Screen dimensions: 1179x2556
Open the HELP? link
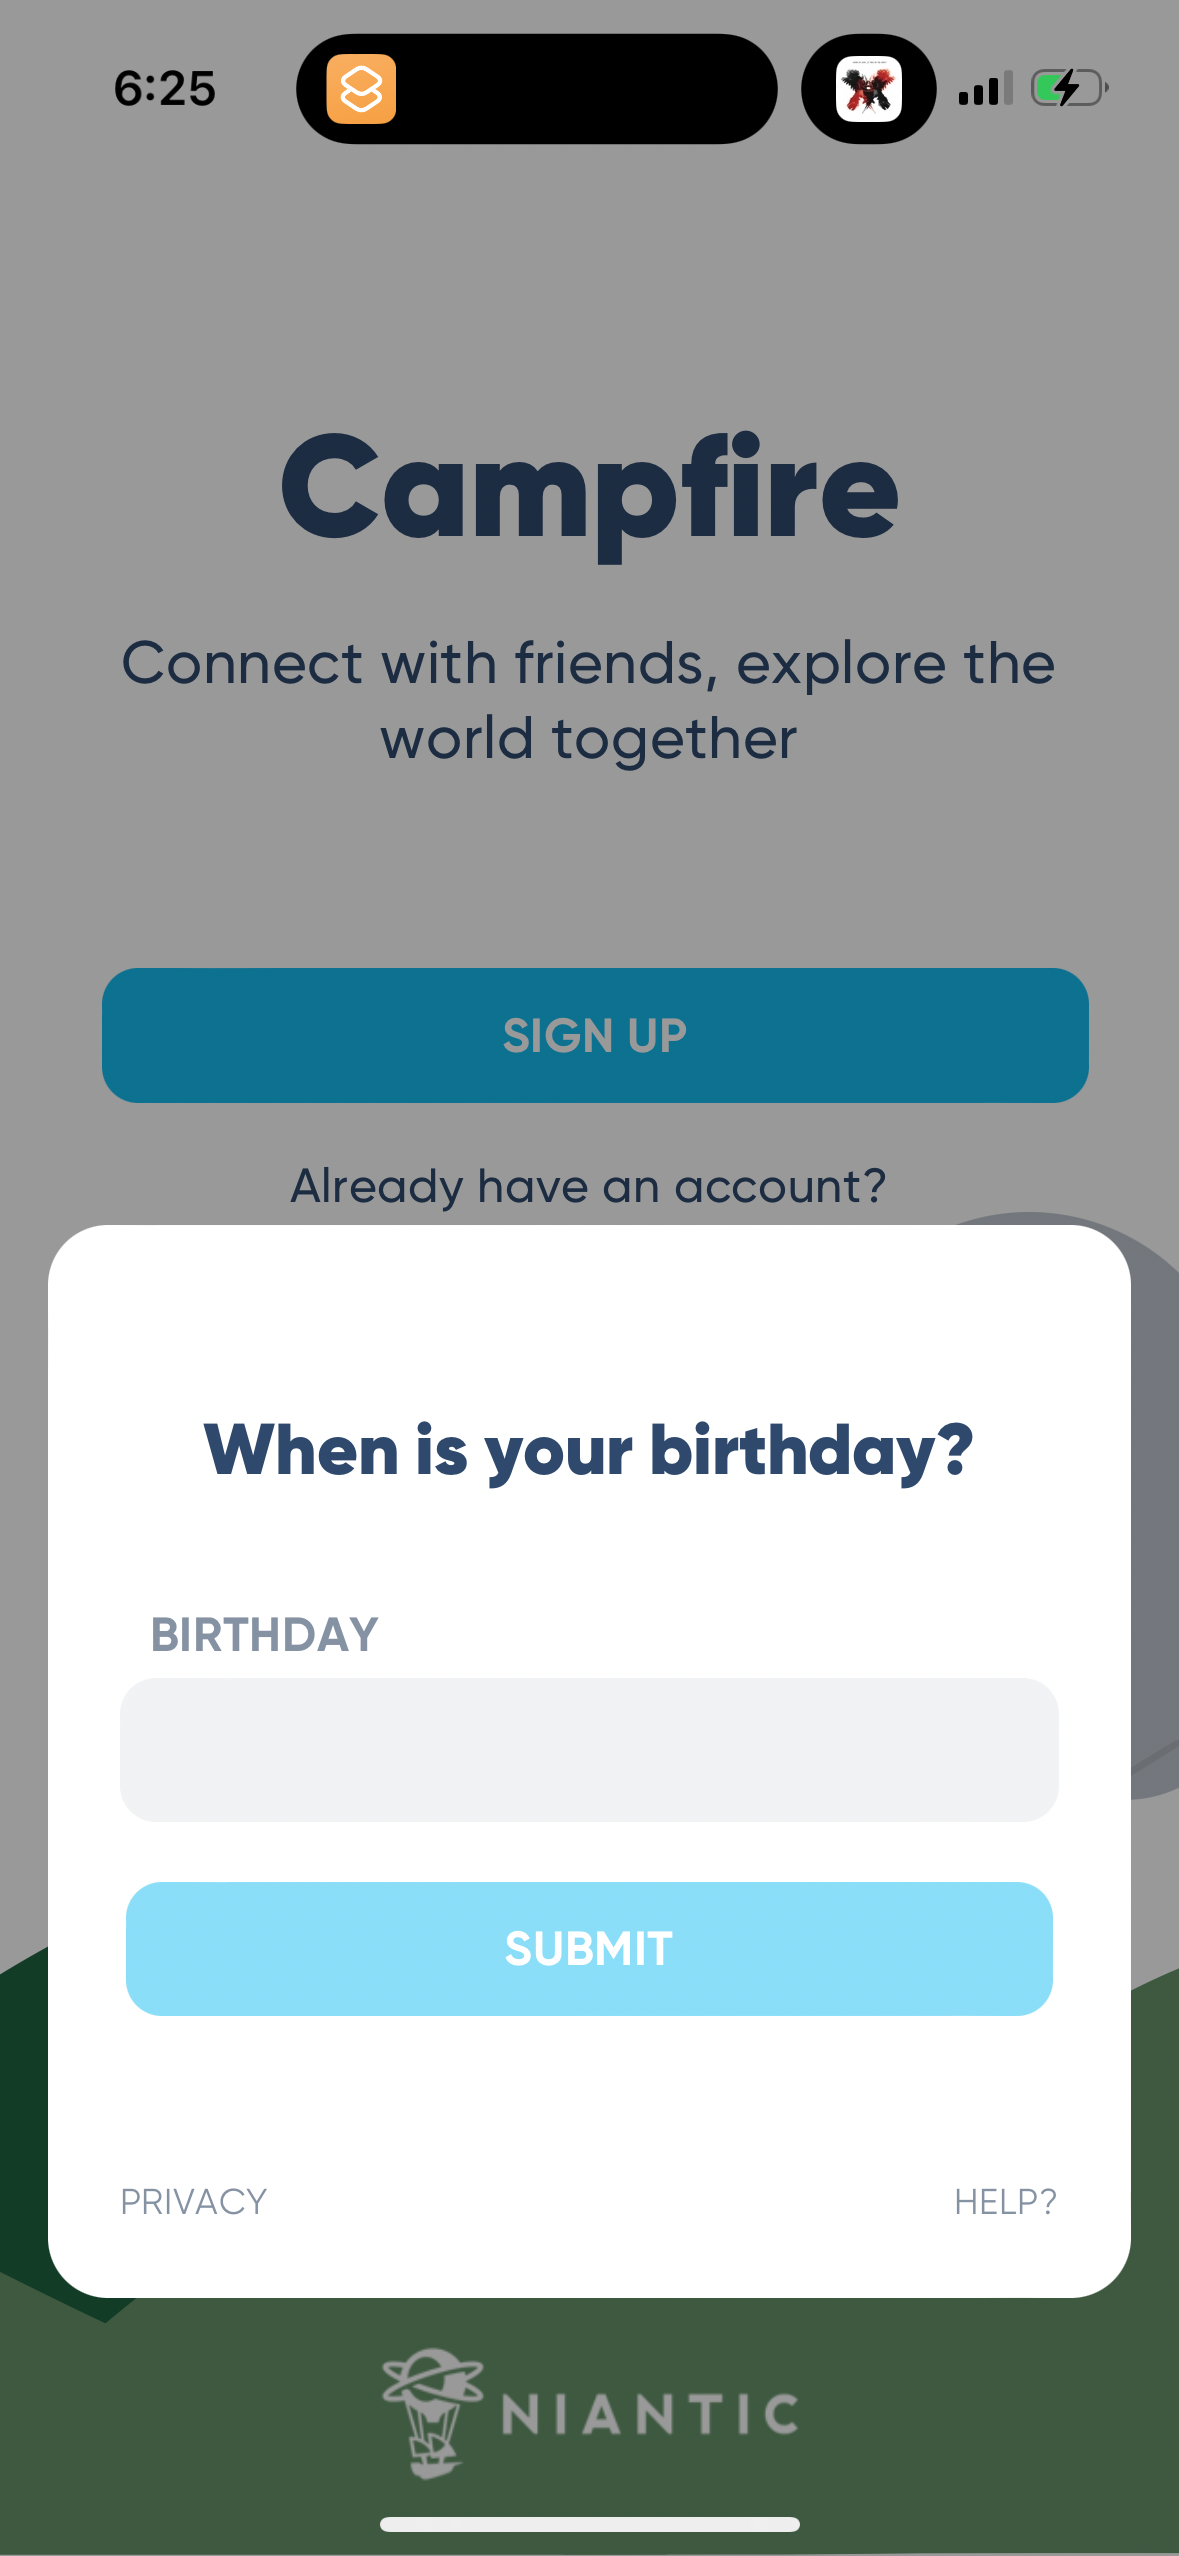[1005, 2201]
